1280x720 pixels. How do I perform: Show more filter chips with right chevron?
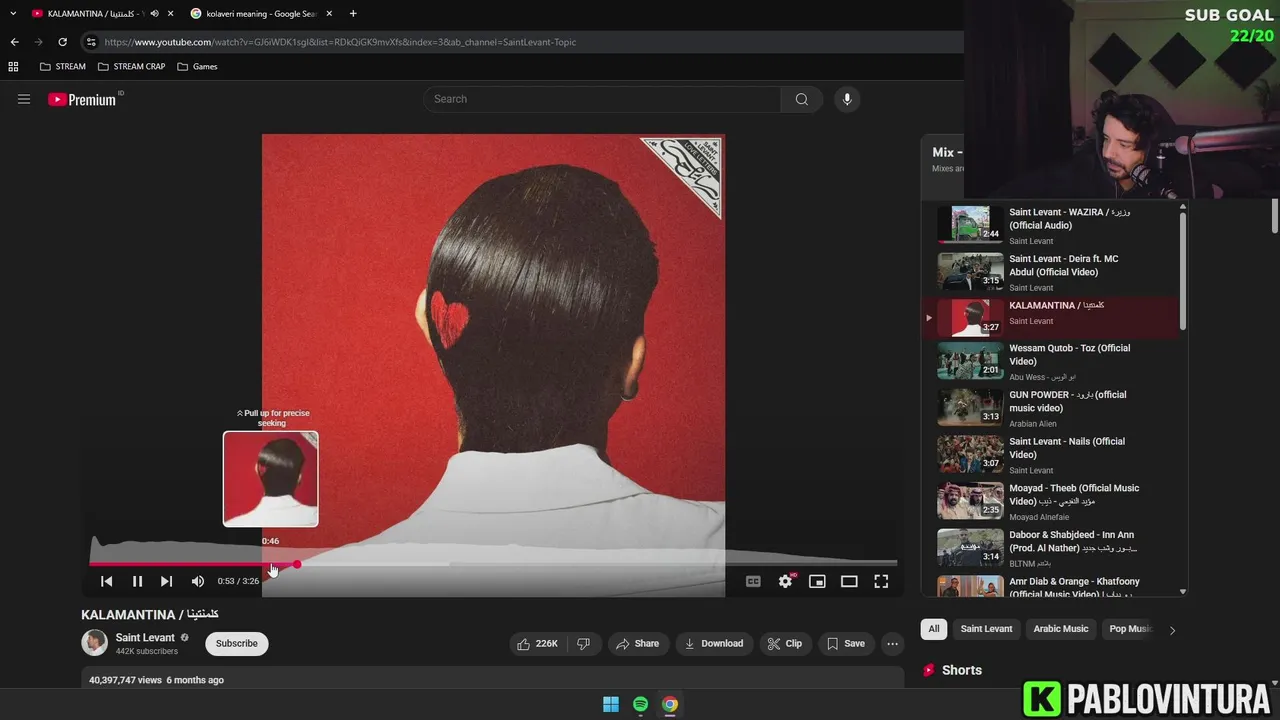[x=1172, y=630]
